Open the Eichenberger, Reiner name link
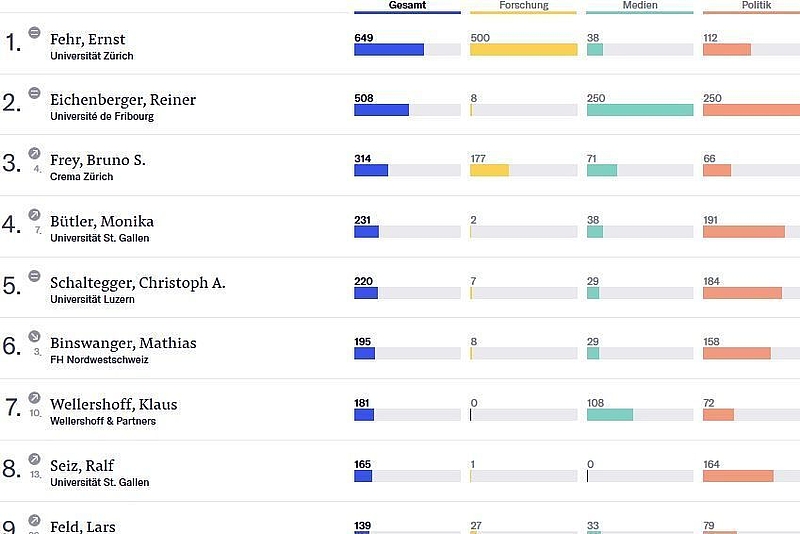Screen dimensions: 800x534 pos(123,100)
